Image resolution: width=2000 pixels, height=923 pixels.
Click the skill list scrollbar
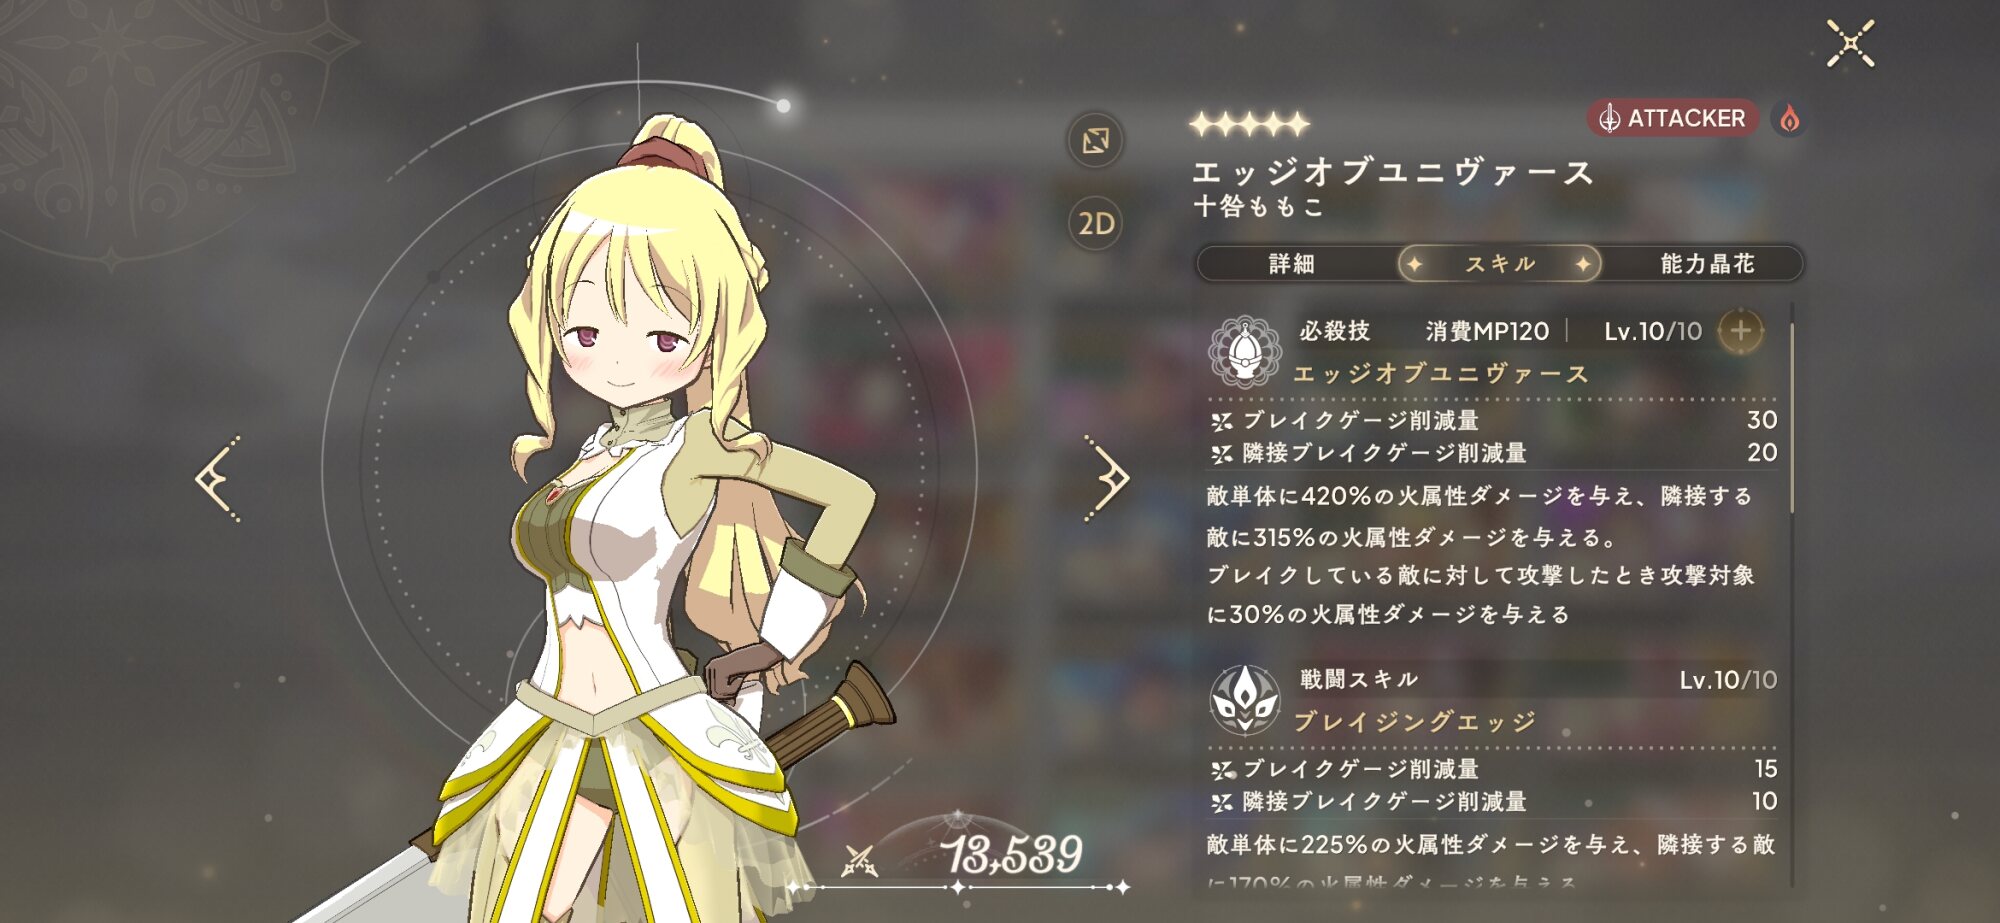[1791, 418]
